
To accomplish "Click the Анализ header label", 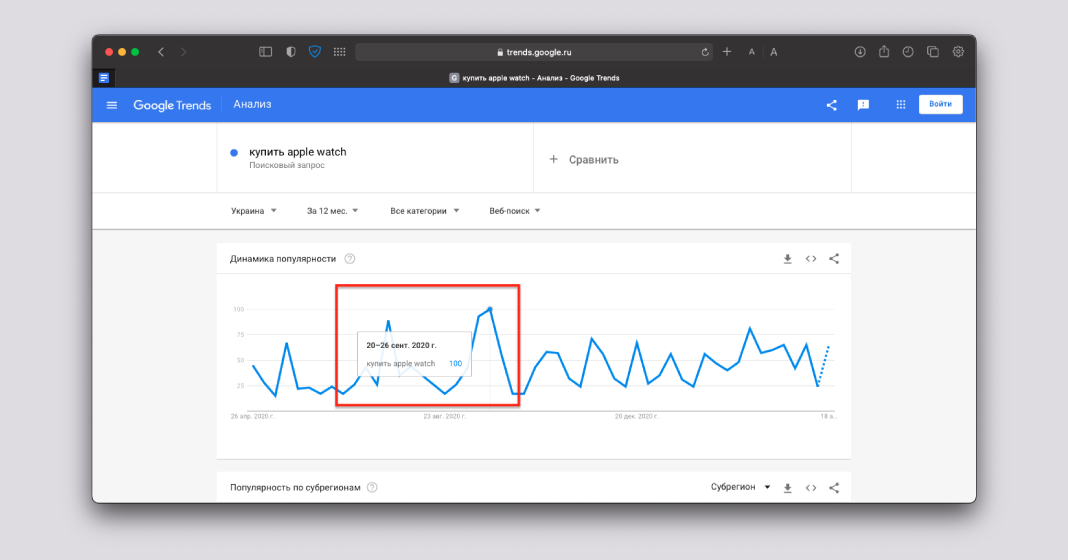I will click(x=252, y=104).
